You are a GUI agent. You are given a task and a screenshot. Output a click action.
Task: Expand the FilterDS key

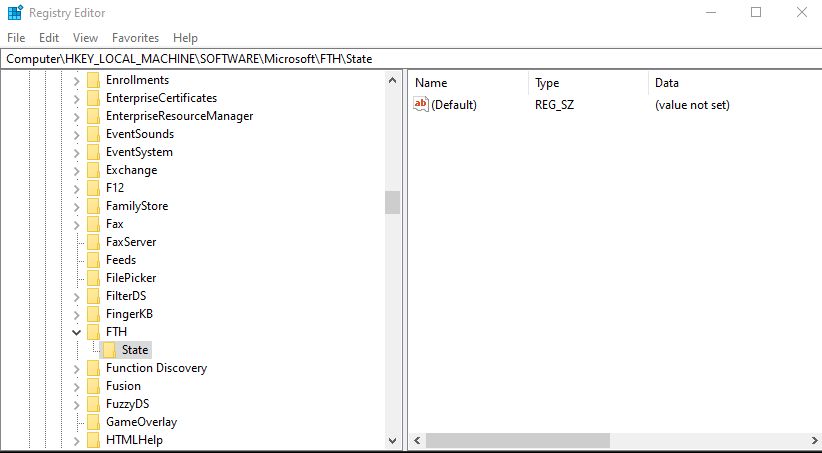(x=77, y=296)
